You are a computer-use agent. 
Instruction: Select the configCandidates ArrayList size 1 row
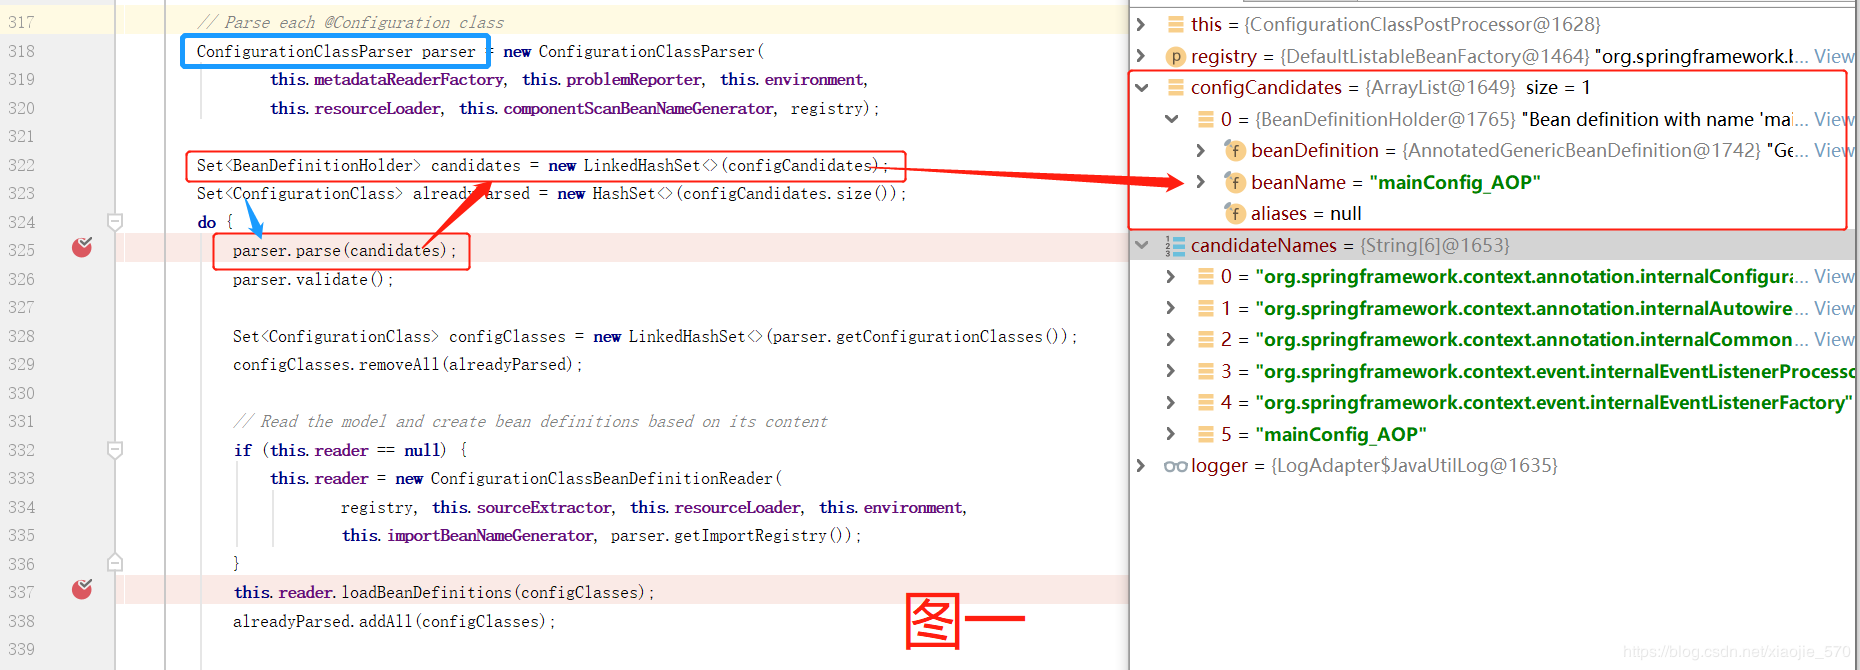point(1492,87)
